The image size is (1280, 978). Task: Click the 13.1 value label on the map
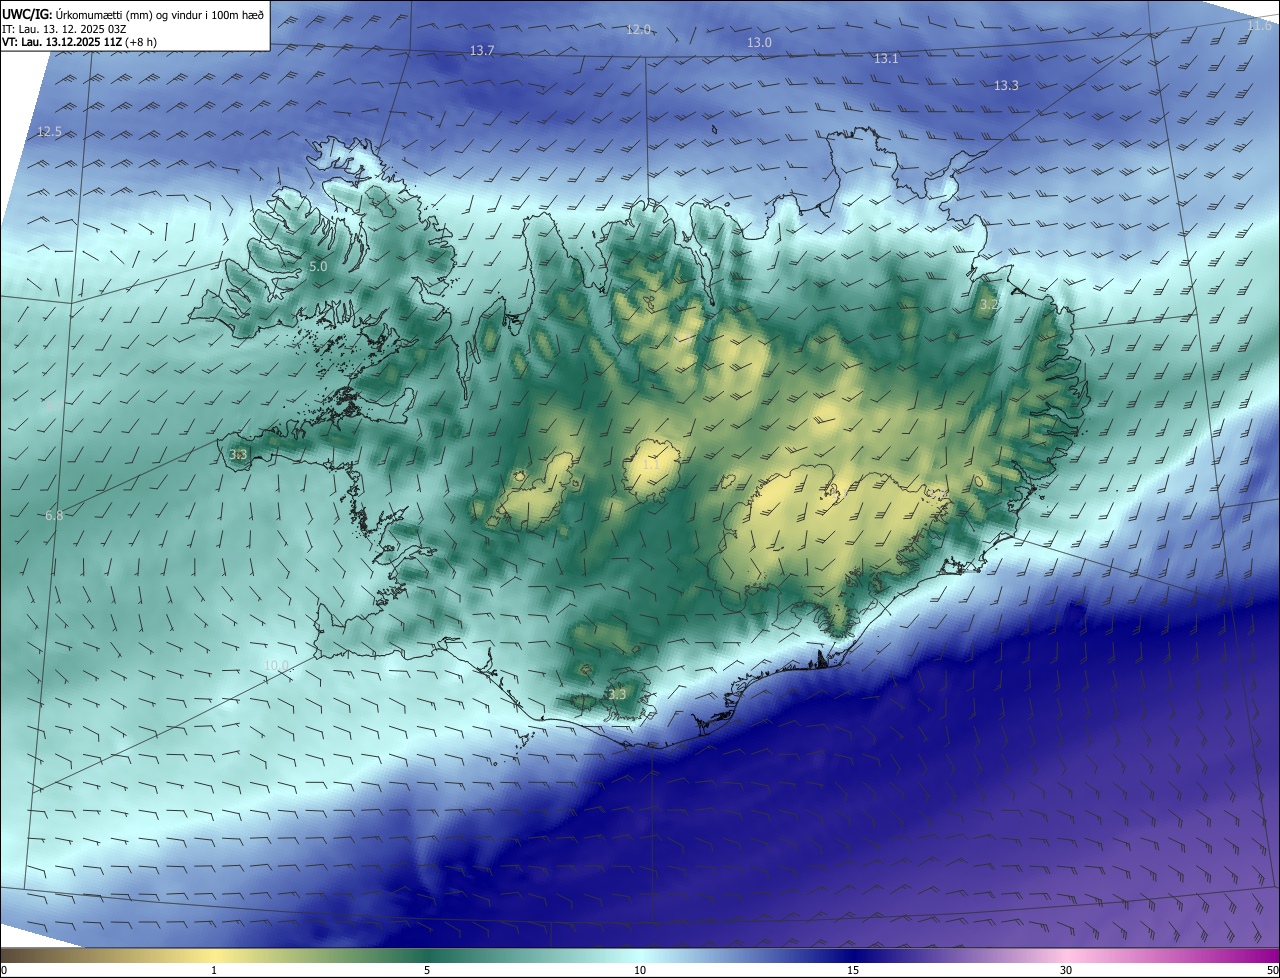click(x=886, y=59)
